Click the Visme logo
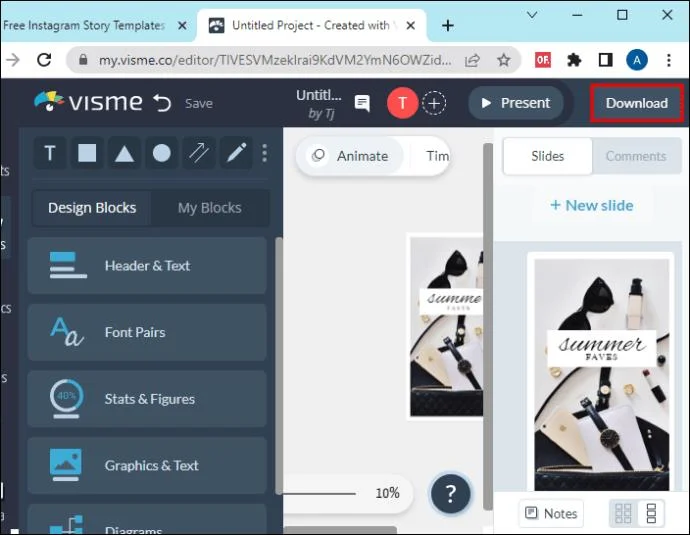The image size is (690, 535). 88,102
